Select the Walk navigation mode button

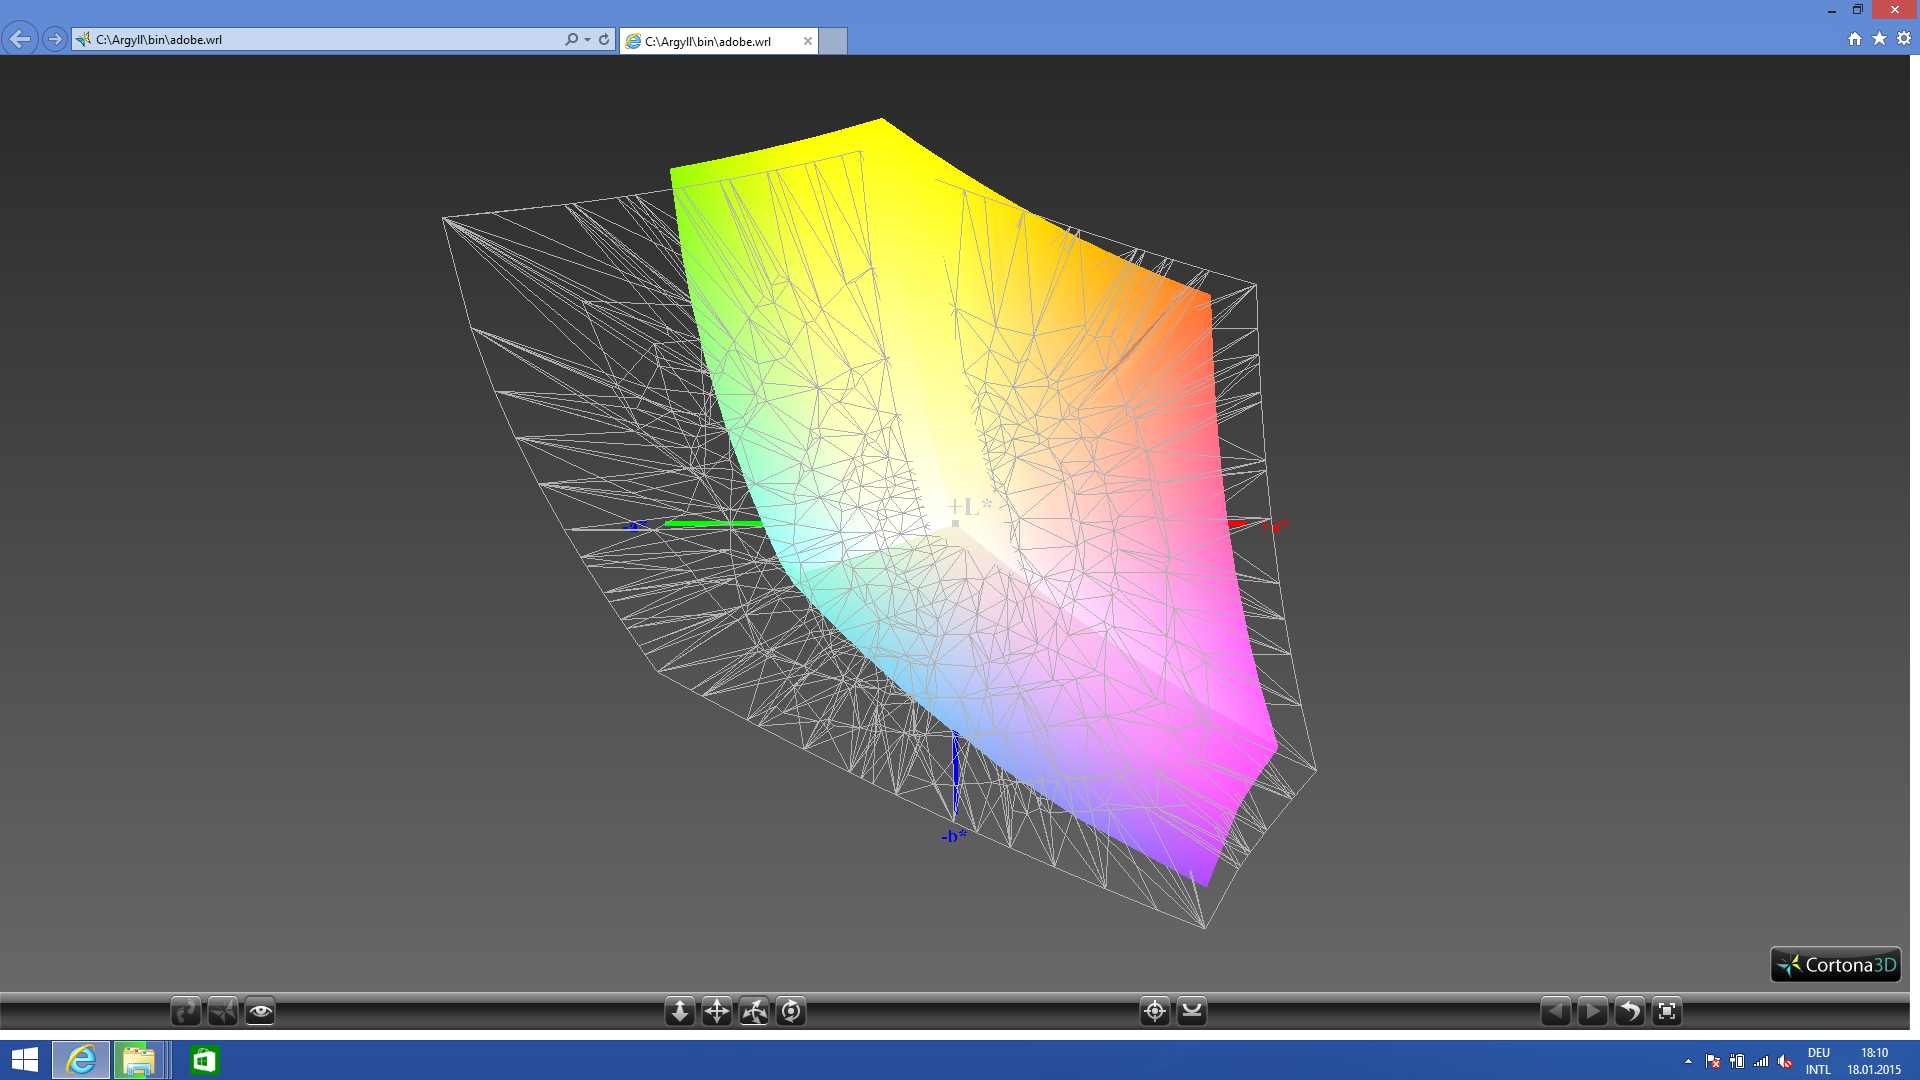(186, 1011)
